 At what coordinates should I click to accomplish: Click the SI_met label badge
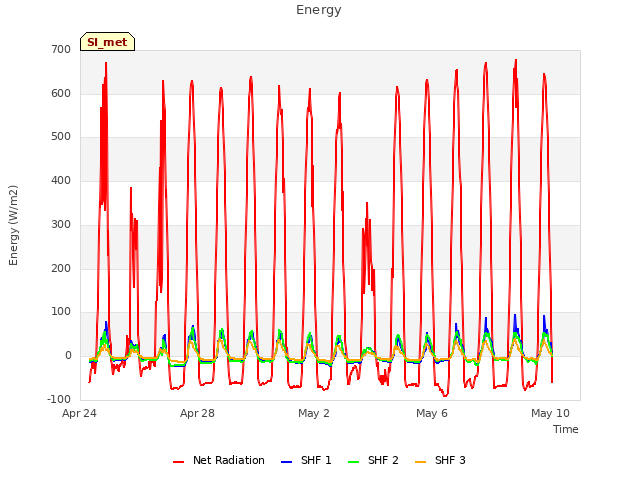click(x=107, y=42)
